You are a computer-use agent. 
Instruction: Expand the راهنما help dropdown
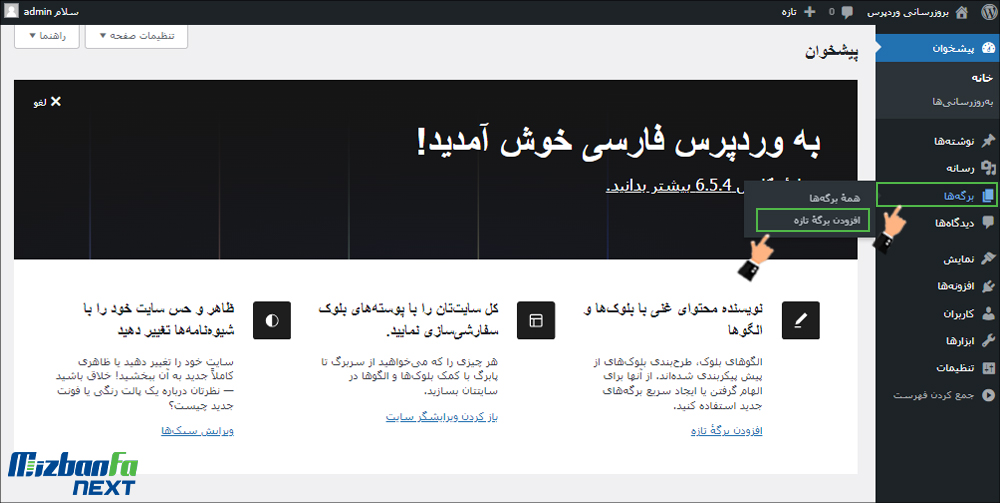47,36
